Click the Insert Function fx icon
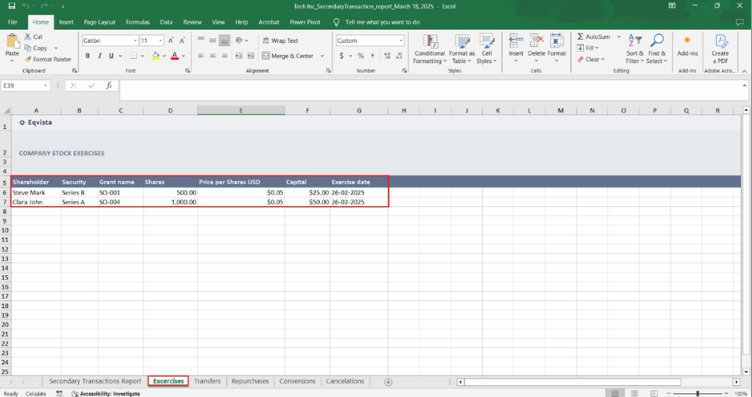 [x=109, y=85]
